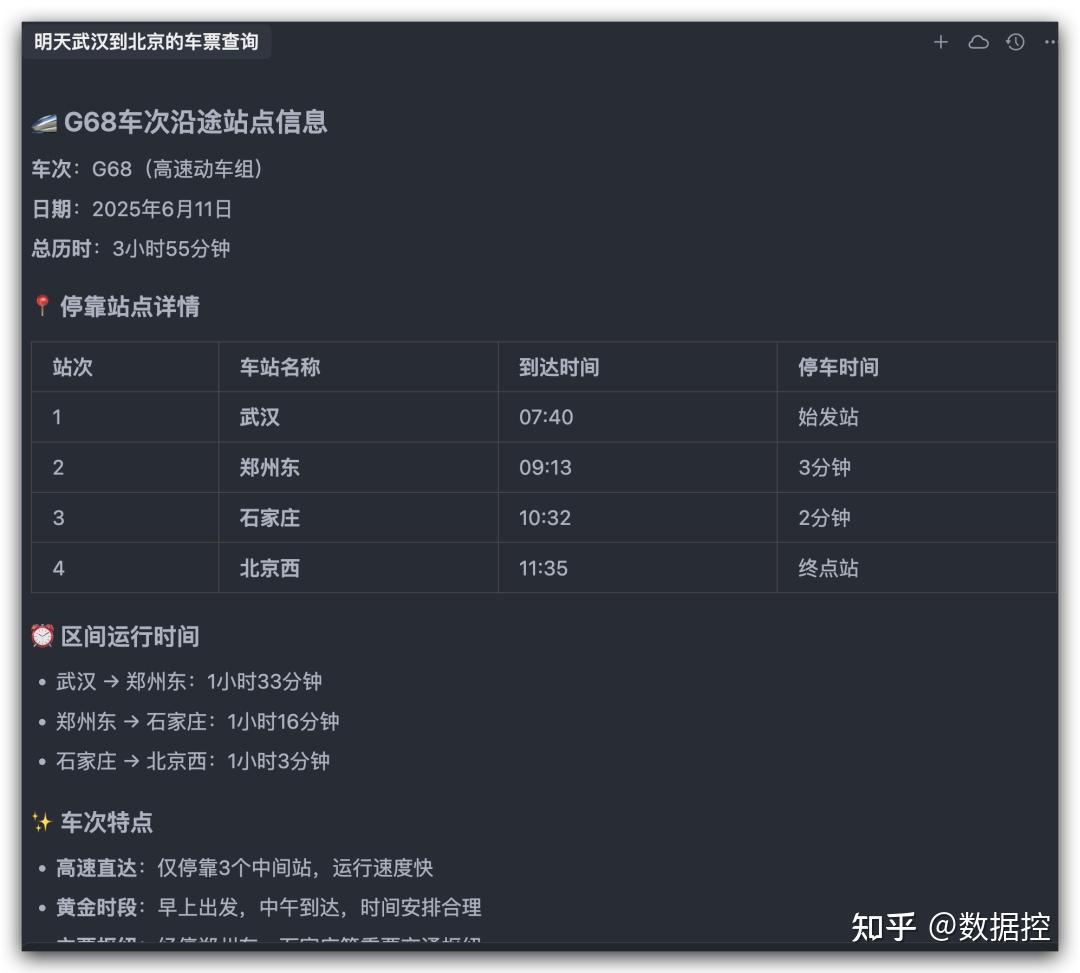Click the cloud sync icon

coord(978,42)
